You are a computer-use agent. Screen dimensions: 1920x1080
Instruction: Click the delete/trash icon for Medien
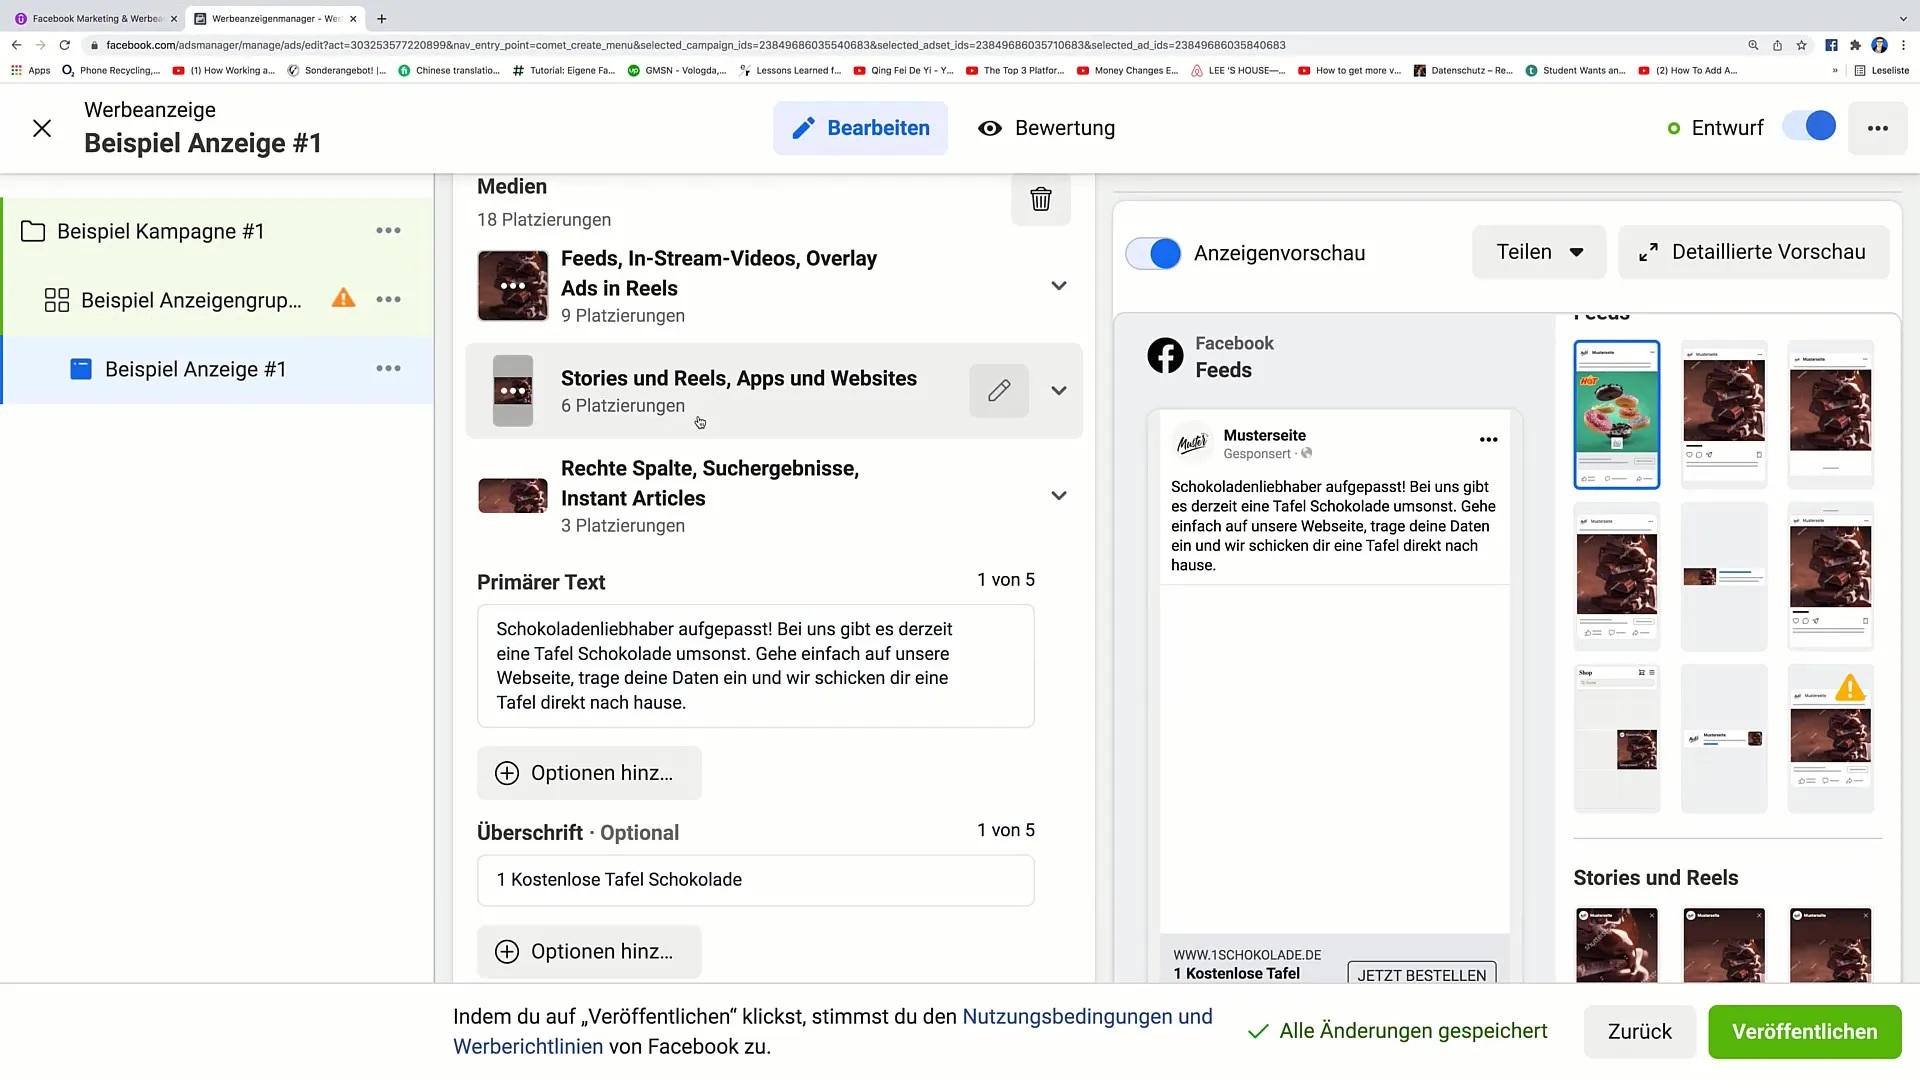(1040, 199)
